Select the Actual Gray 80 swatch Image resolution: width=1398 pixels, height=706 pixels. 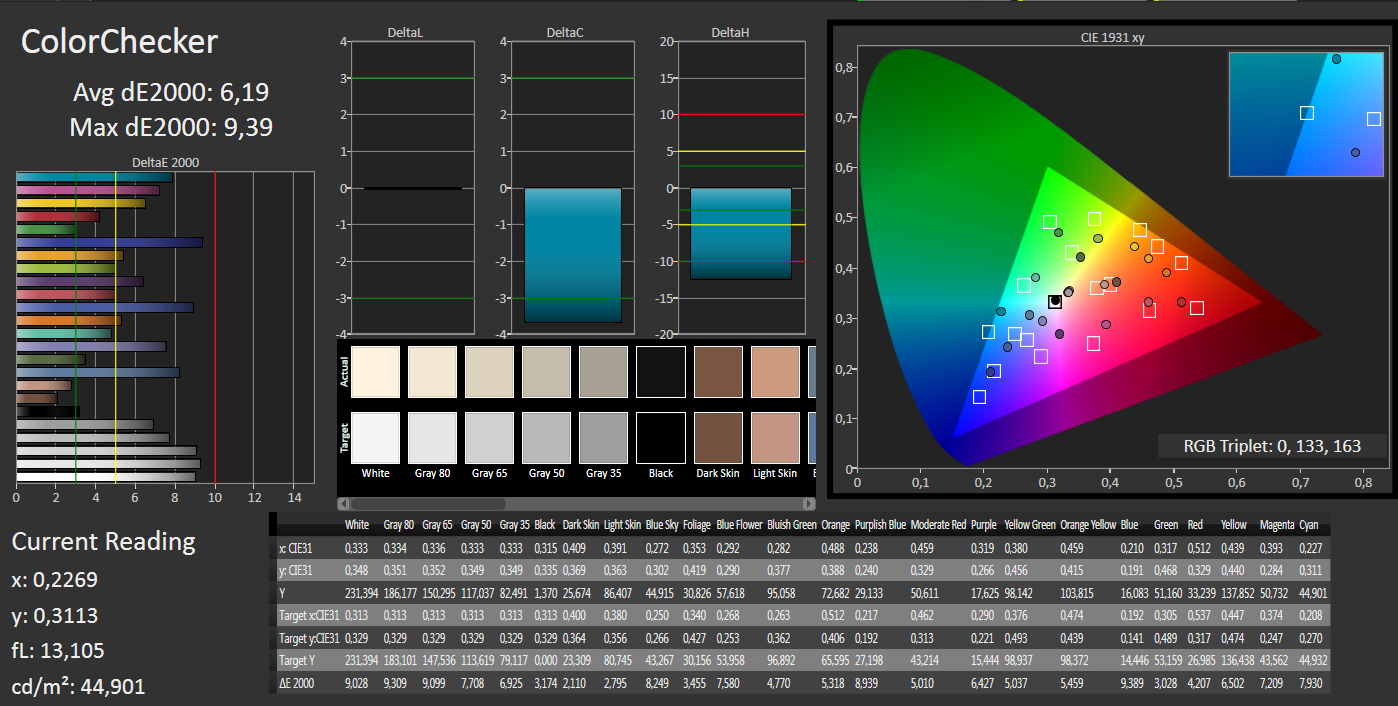tap(433, 371)
